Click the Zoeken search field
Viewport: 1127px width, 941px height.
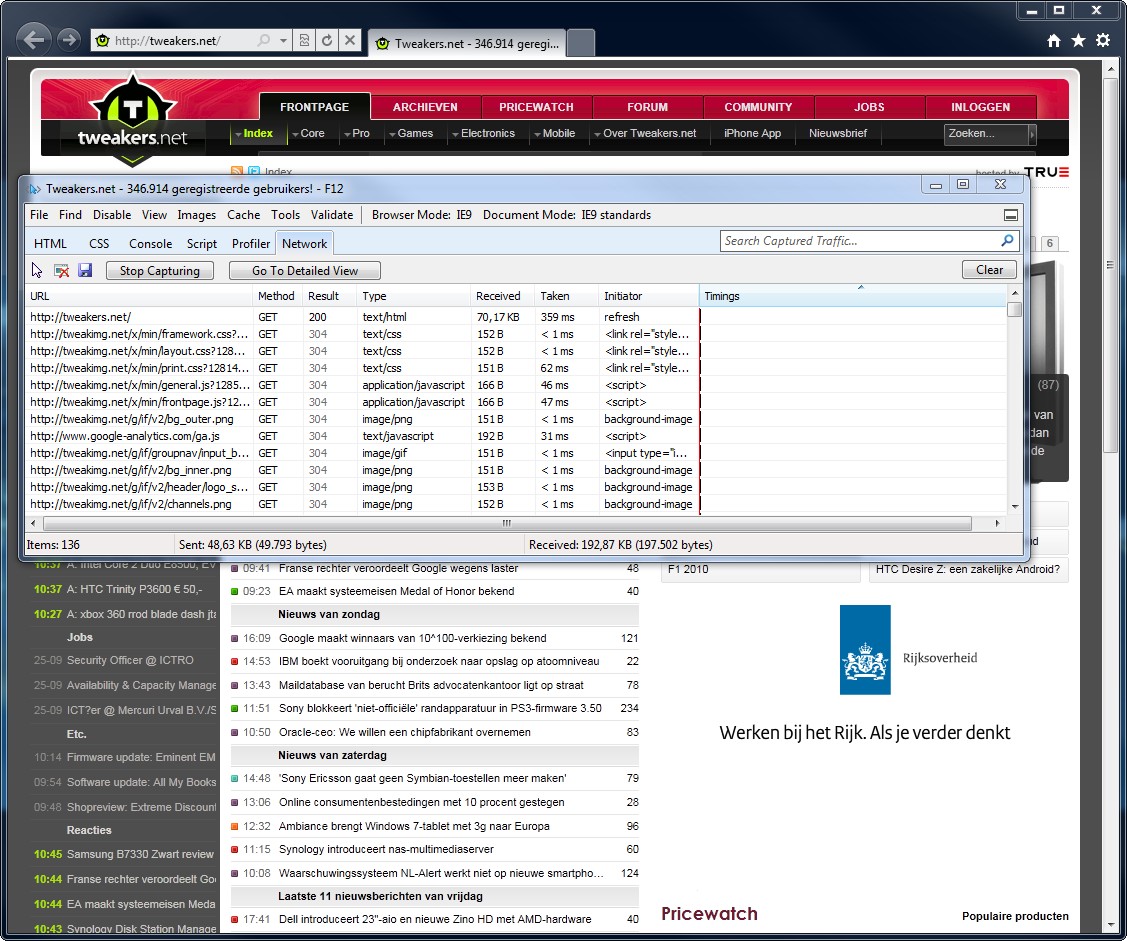click(x=986, y=134)
